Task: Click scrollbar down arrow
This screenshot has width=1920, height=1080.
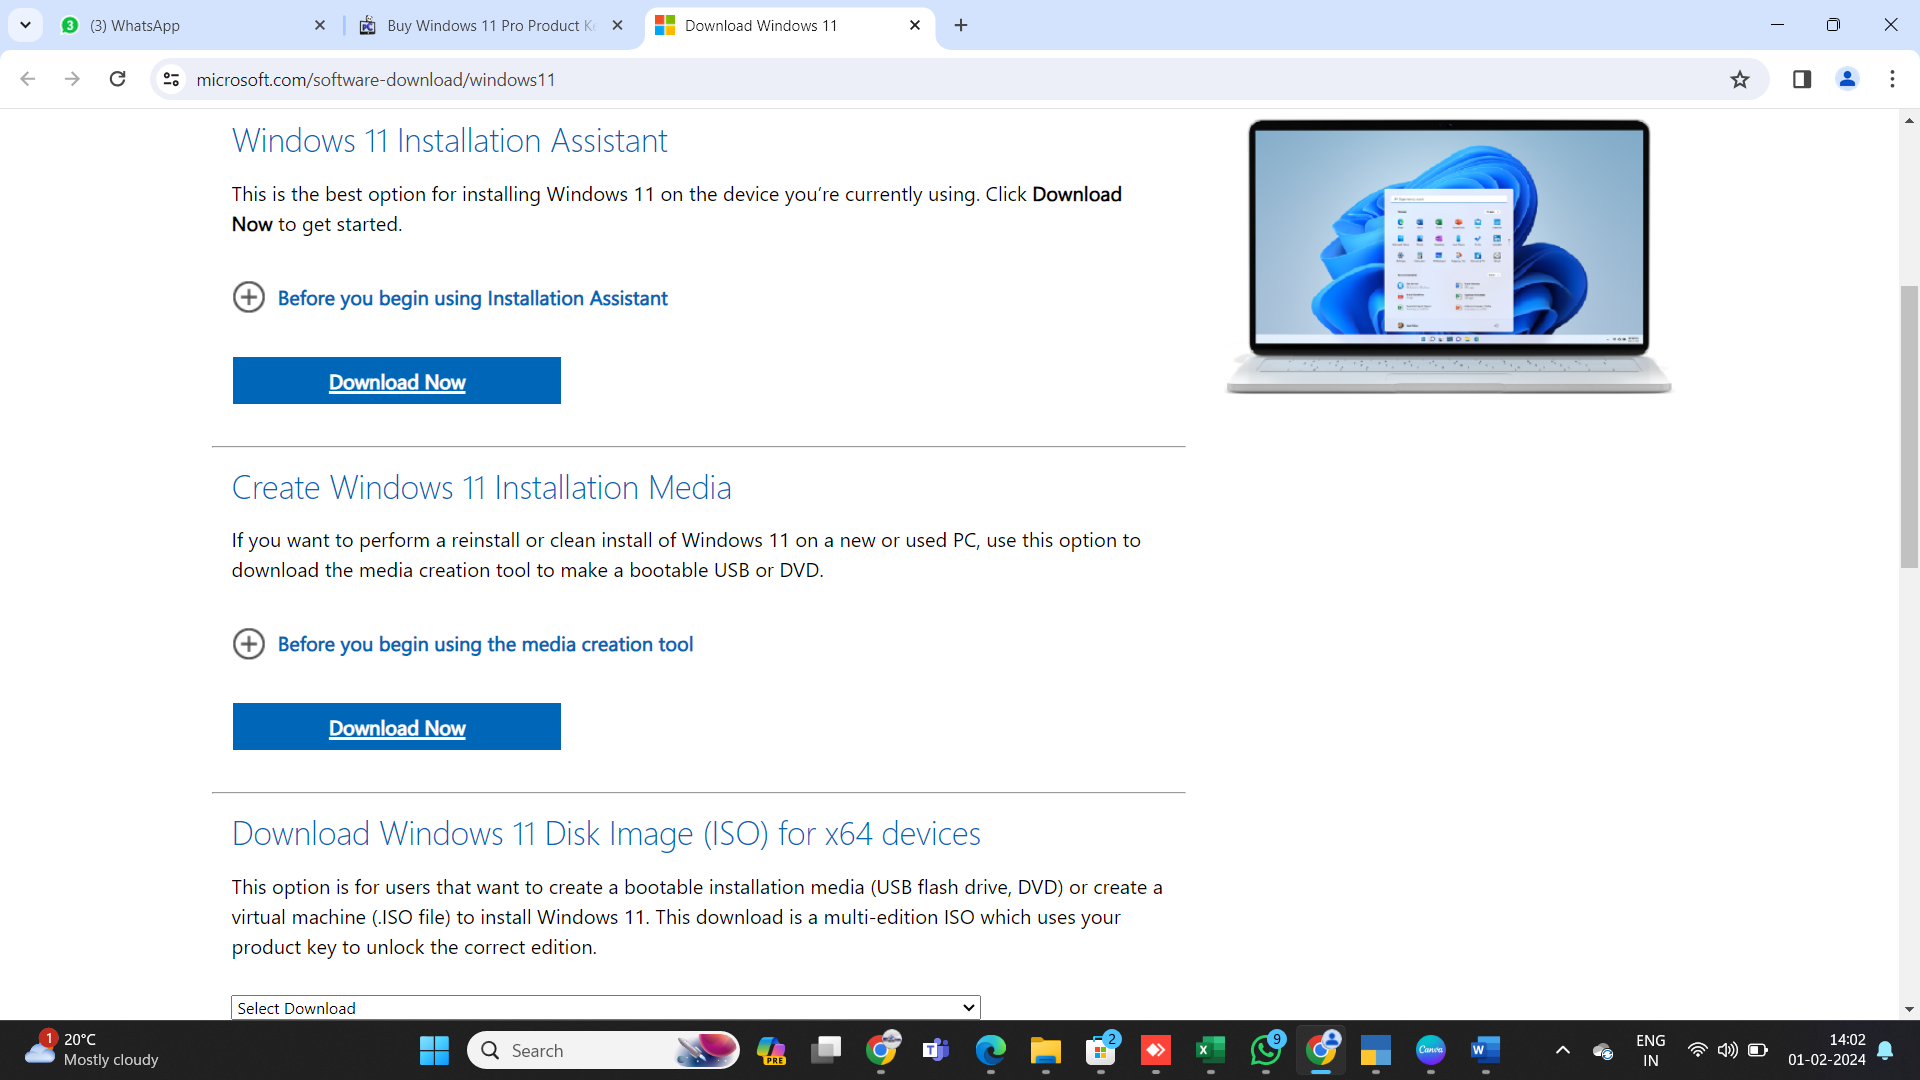Action: [x=1909, y=1010]
